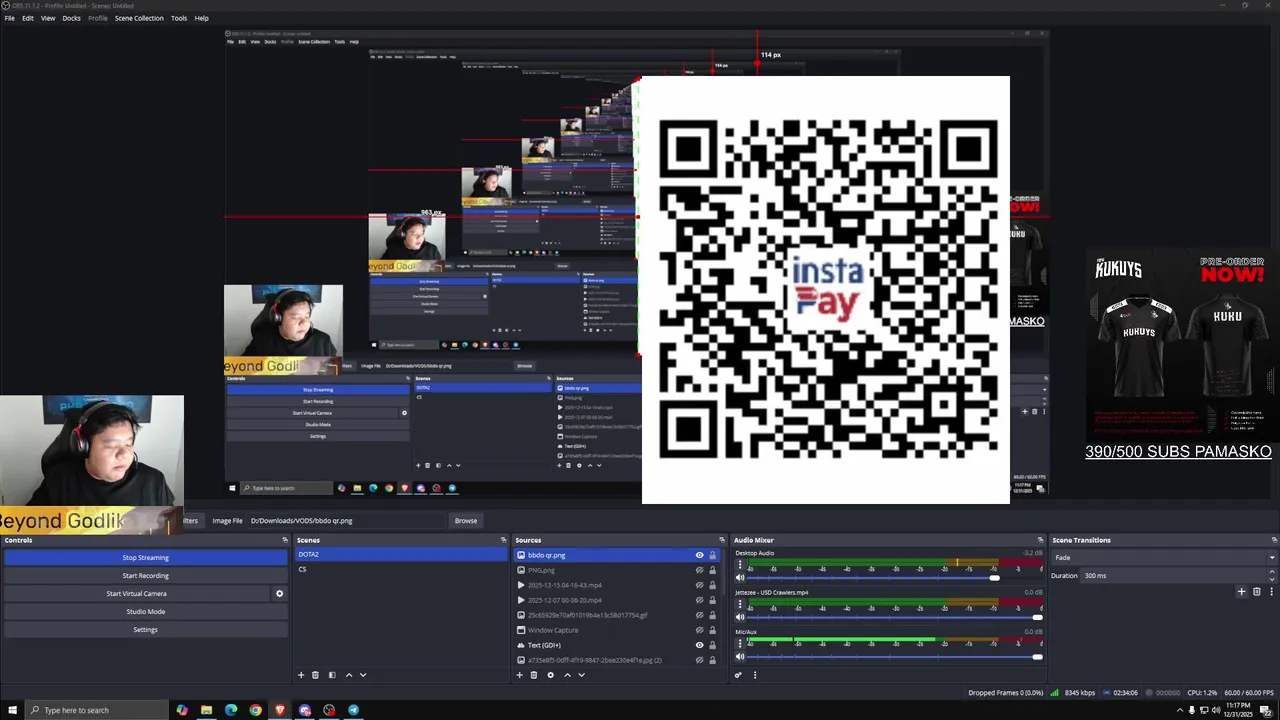Image resolution: width=1280 pixels, height=720 pixels.
Task: Open Advanced Audio Properties gears icon
Action: coord(739,675)
